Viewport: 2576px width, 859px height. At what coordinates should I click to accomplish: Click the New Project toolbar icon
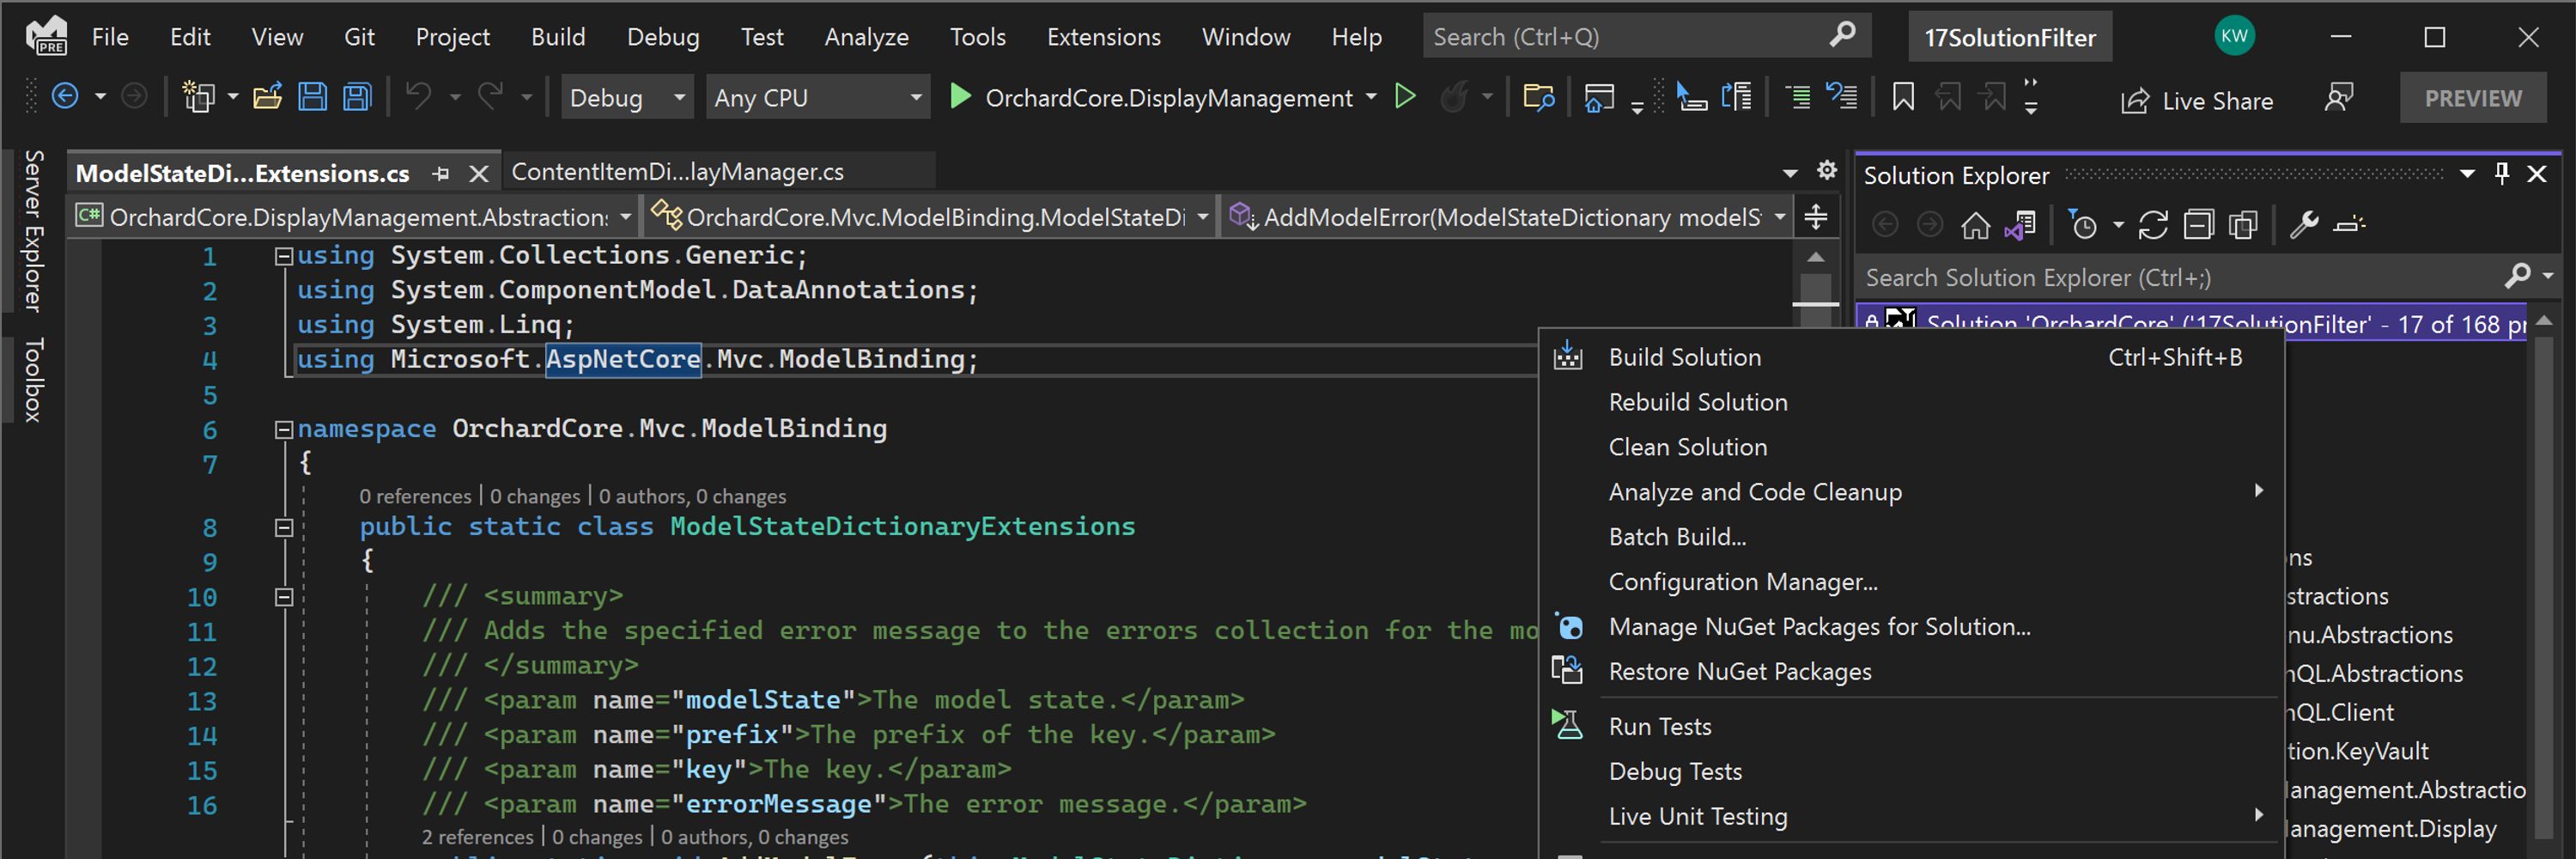coord(199,97)
